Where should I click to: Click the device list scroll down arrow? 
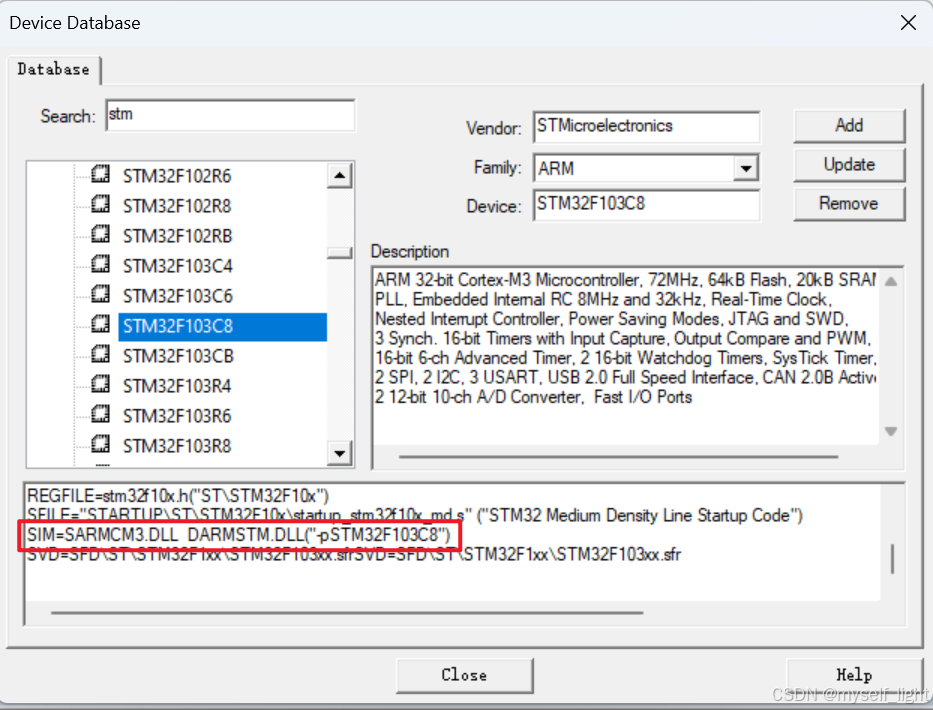[x=339, y=453]
